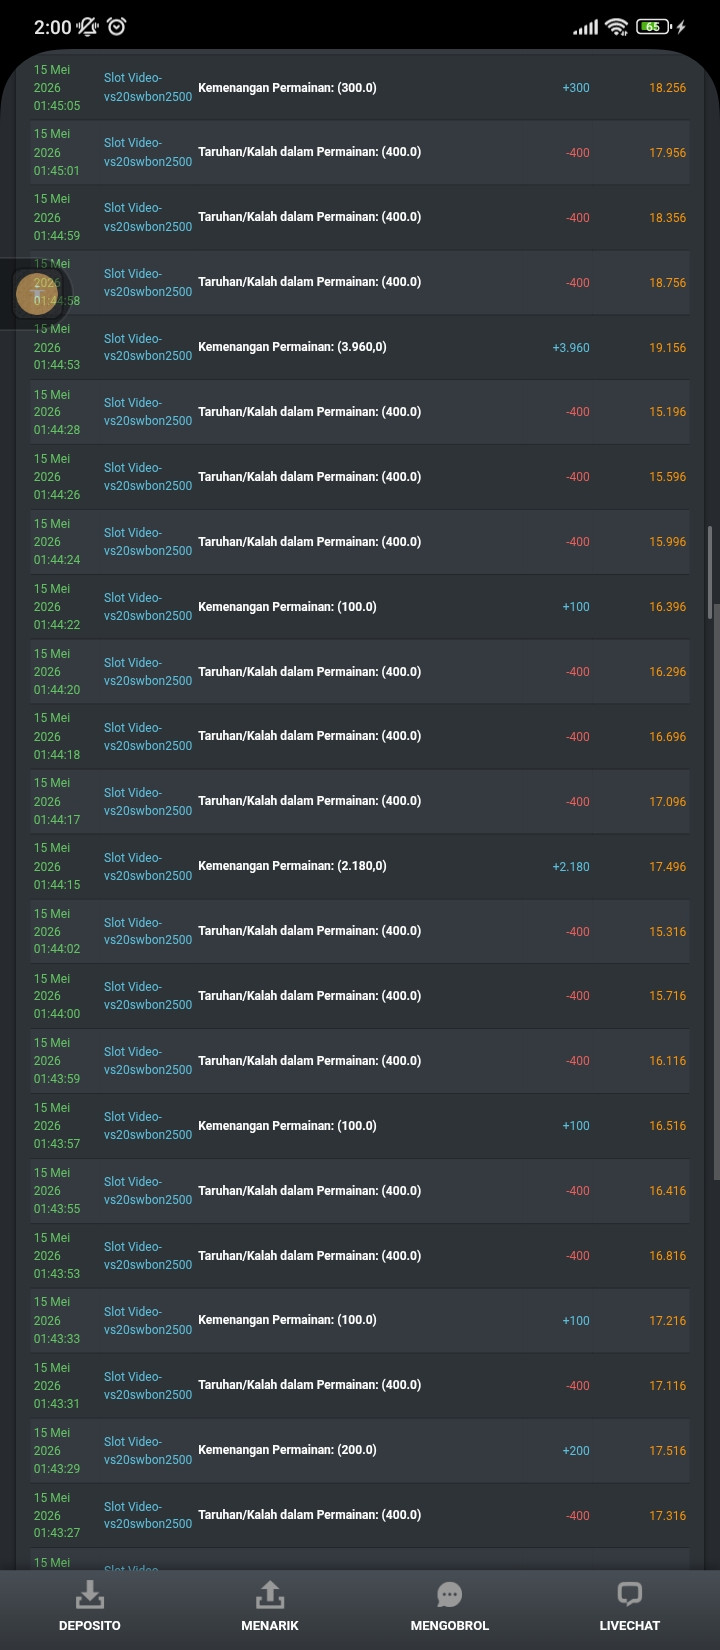Tap the muted notification bell icon
Screen dimensions: 720x1650
coord(88,27)
